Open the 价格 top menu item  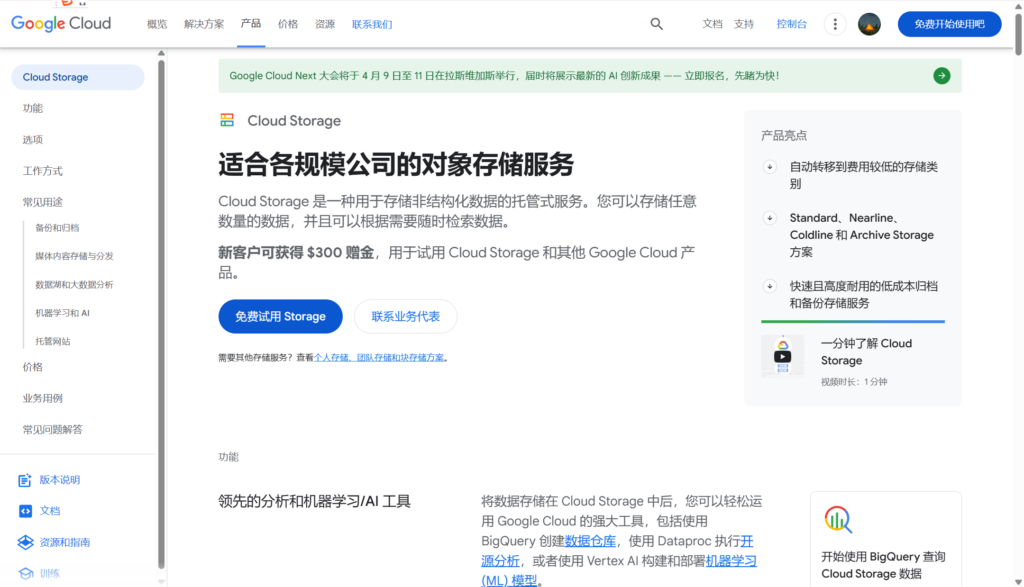pyautogui.click(x=287, y=24)
